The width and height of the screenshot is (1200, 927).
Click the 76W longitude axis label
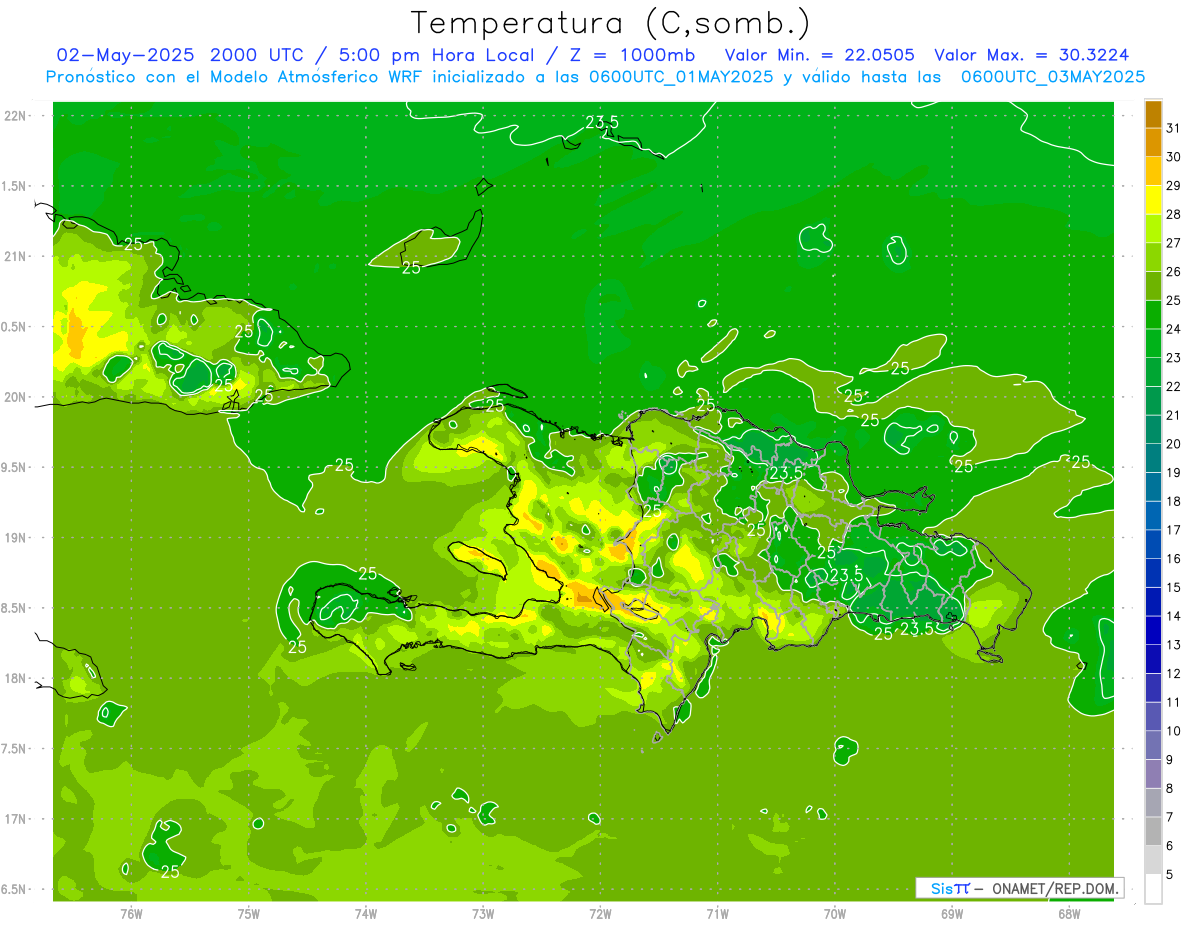pyautogui.click(x=131, y=914)
